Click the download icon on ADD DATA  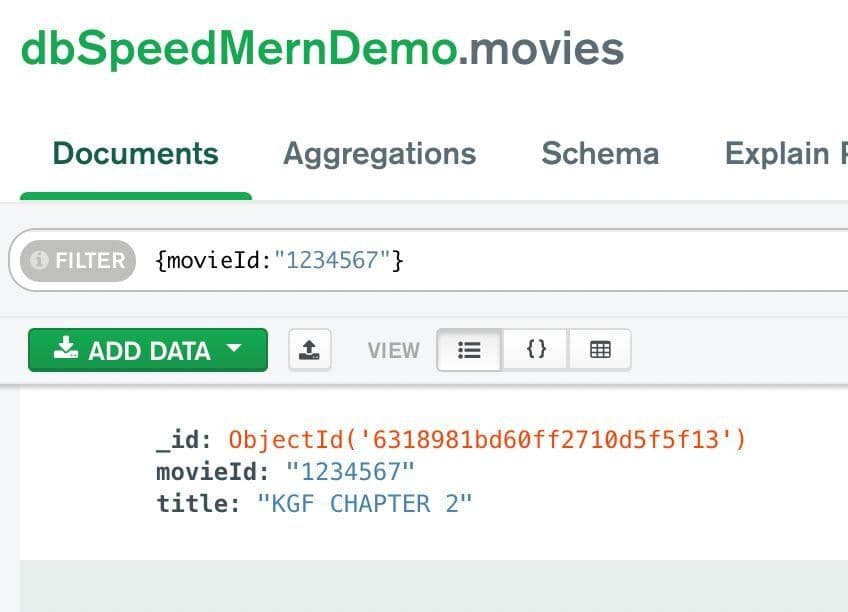[x=66, y=349]
